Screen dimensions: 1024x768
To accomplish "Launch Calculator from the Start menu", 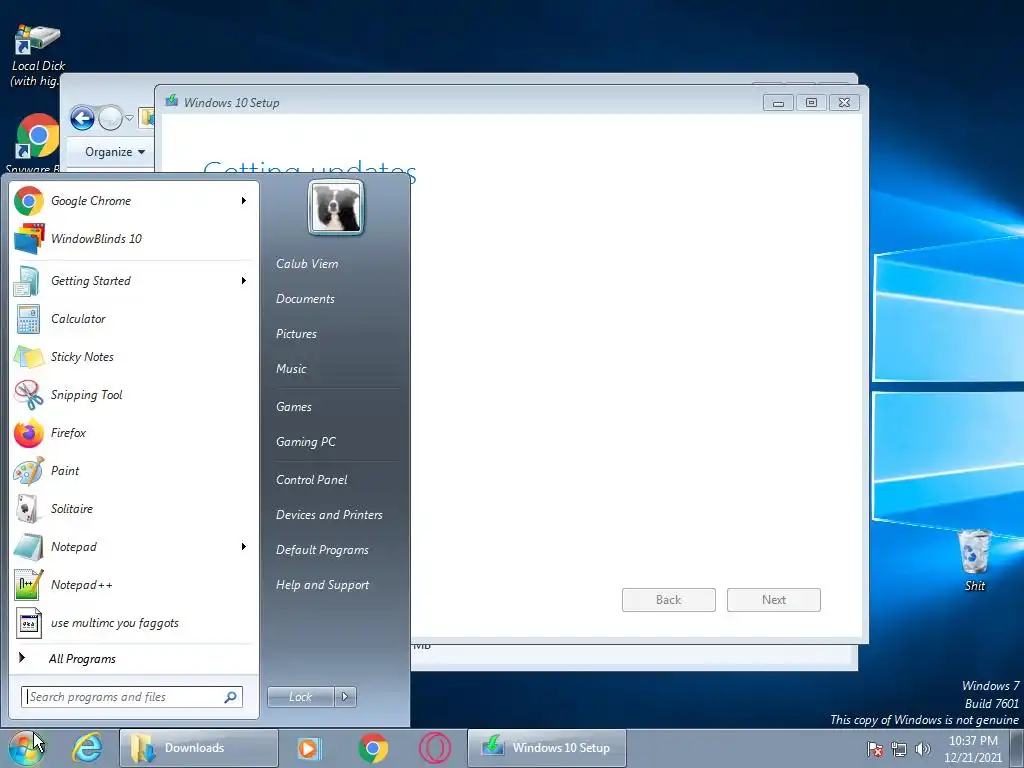I will point(131,319).
